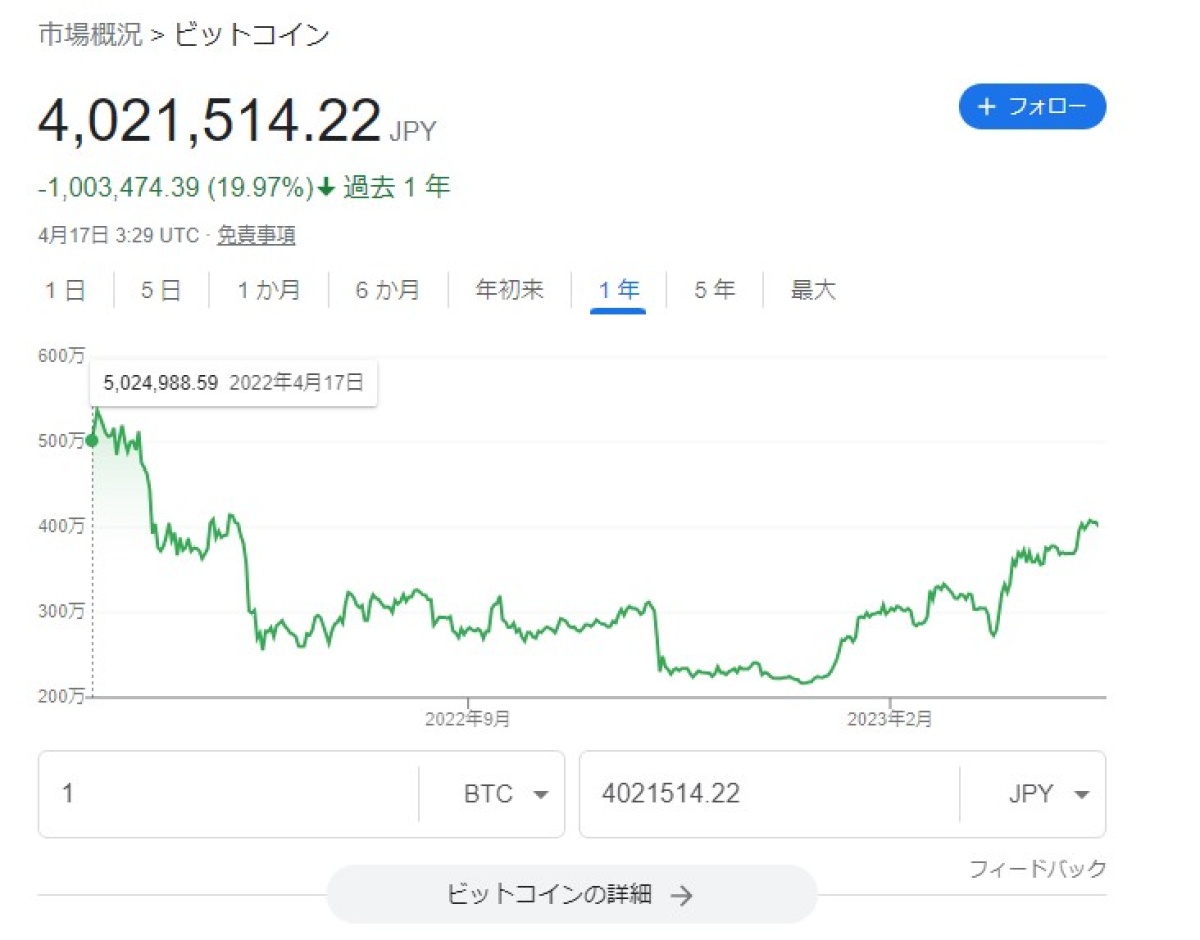
Task: Select the 5日 time range tab
Action: click(x=161, y=291)
